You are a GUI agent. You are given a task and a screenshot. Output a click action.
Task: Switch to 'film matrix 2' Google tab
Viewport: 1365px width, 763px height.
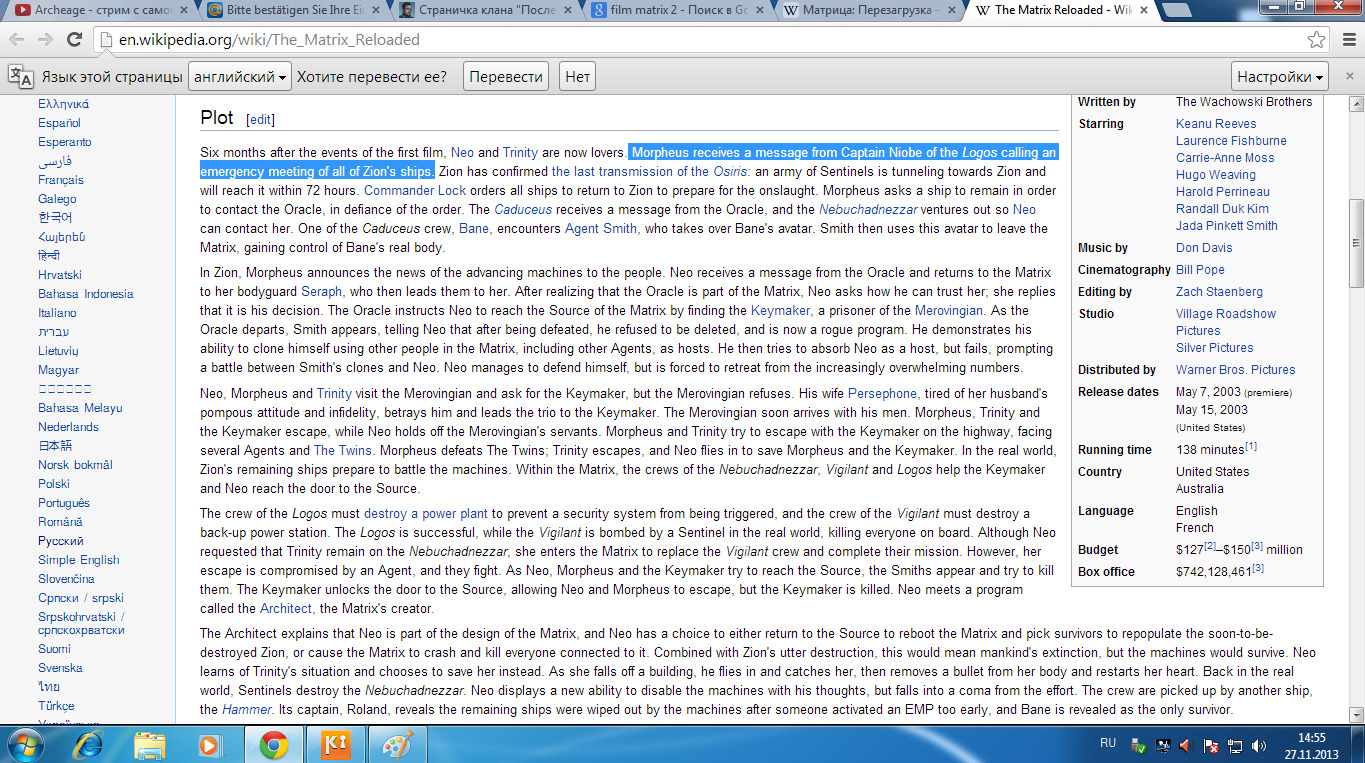tap(676, 10)
